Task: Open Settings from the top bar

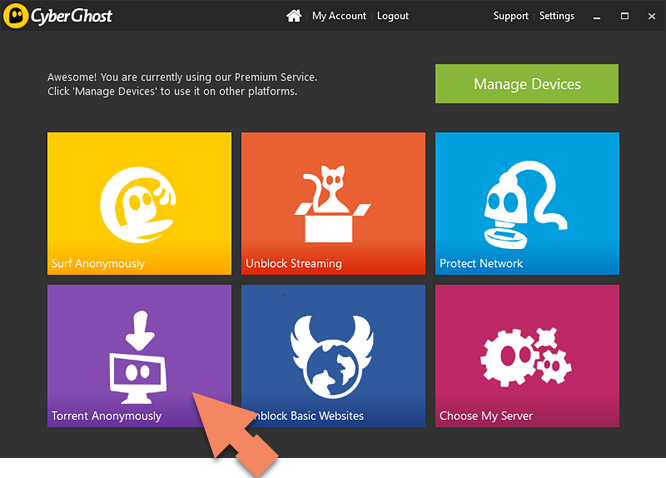Action: (x=556, y=16)
